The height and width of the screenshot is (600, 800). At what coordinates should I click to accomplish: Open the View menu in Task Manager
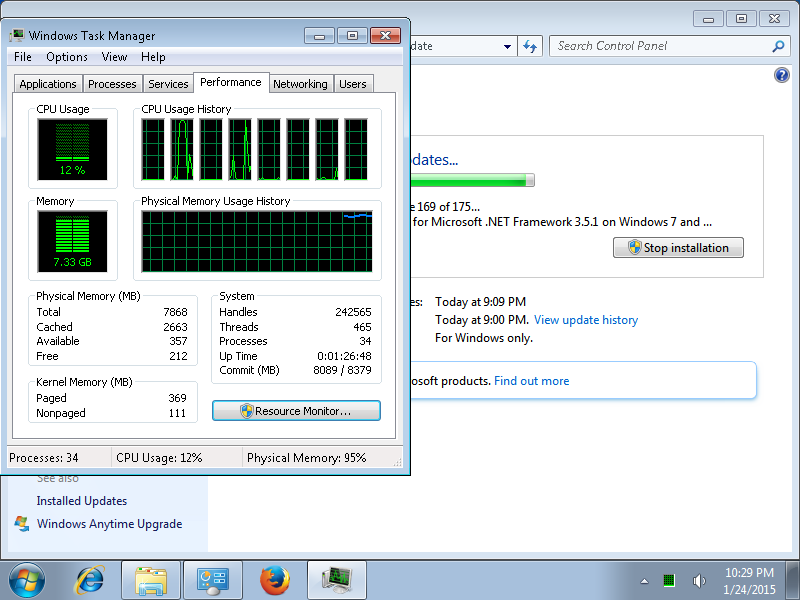(x=114, y=57)
